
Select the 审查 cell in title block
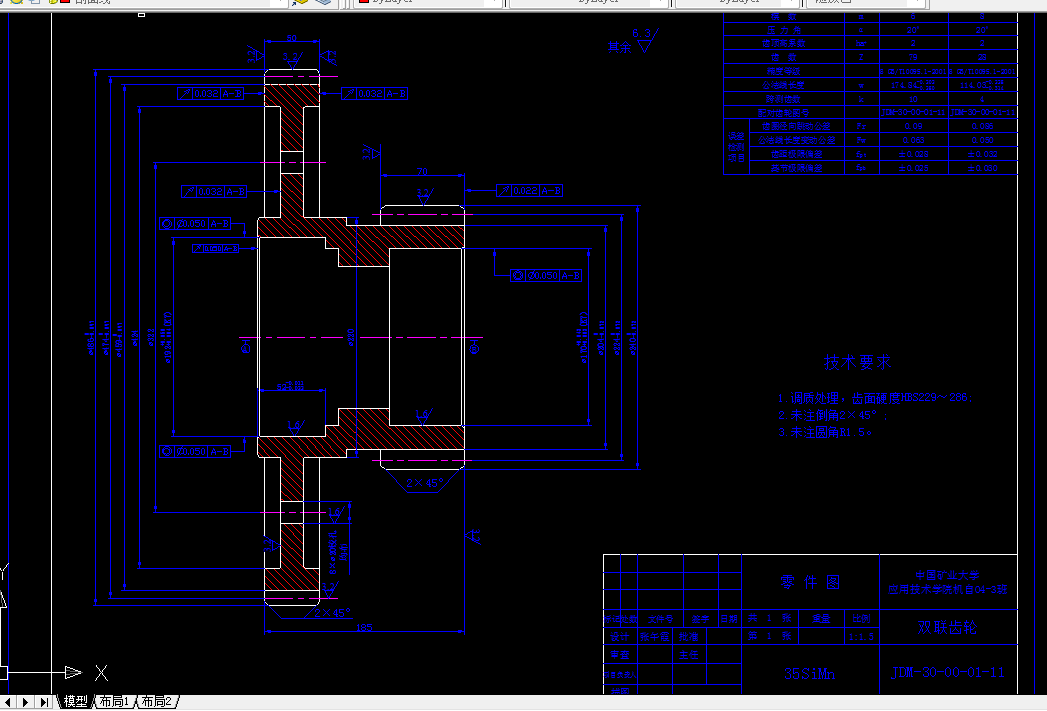(619, 655)
